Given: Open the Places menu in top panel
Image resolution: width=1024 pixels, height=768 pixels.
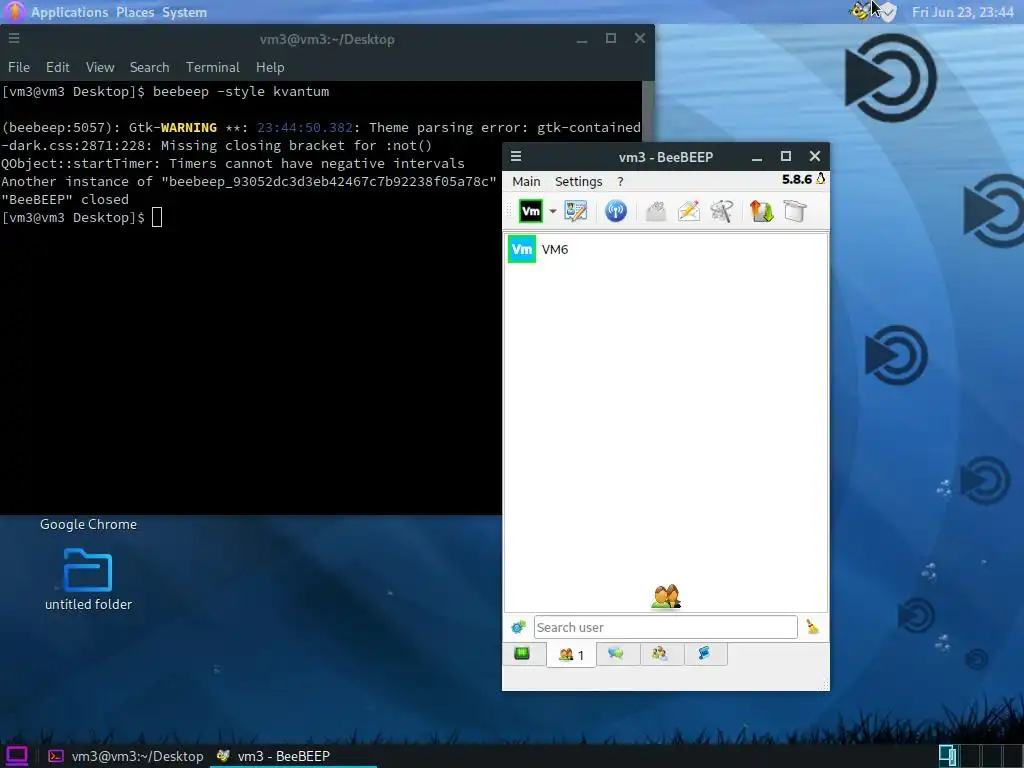Looking at the screenshot, I should pyautogui.click(x=135, y=12).
